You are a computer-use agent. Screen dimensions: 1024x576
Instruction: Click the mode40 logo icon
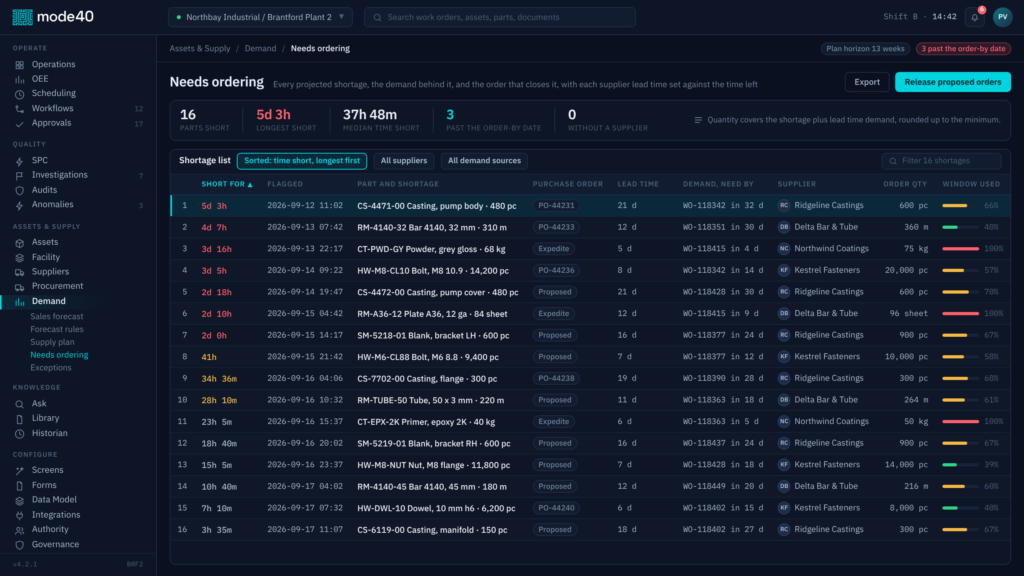coord(22,17)
